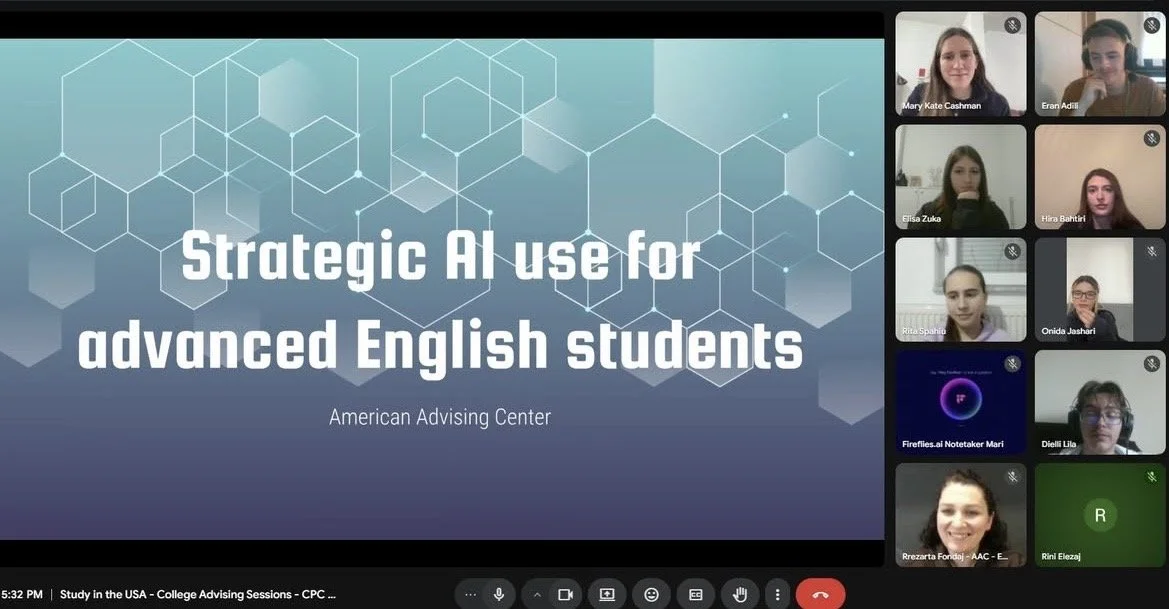Screen dimensions: 1169x609
Task: Raise hand using the hand icon
Action: (740, 594)
